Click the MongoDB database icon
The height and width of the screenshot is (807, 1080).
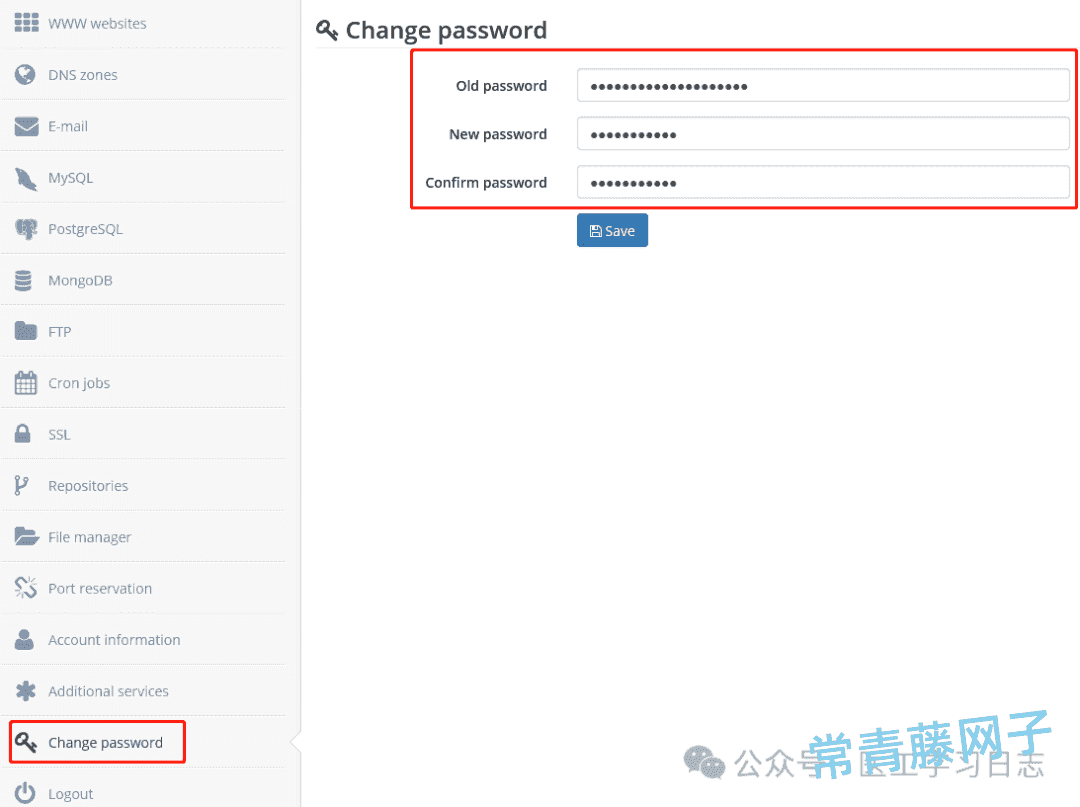[23, 280]
